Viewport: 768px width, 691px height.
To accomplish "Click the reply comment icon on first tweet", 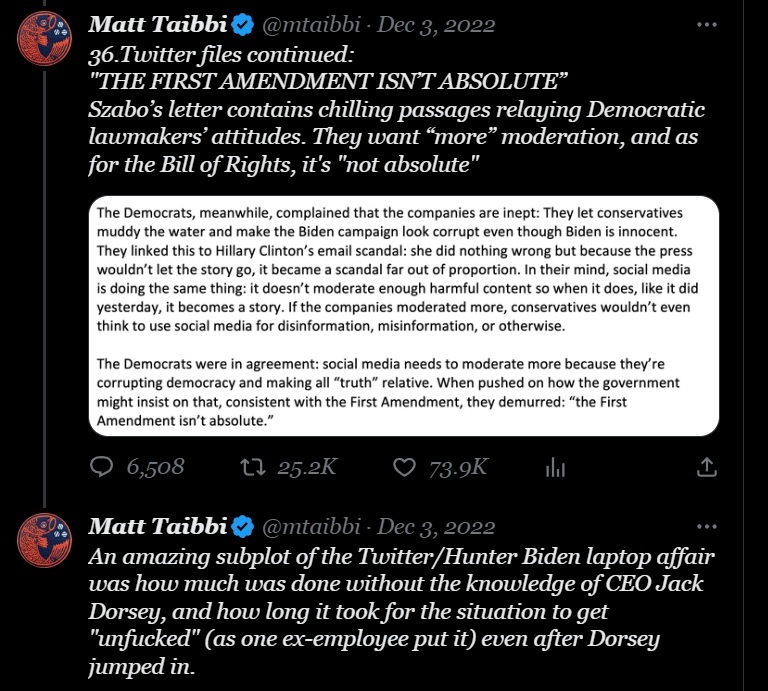I will (x=102, y=467).
